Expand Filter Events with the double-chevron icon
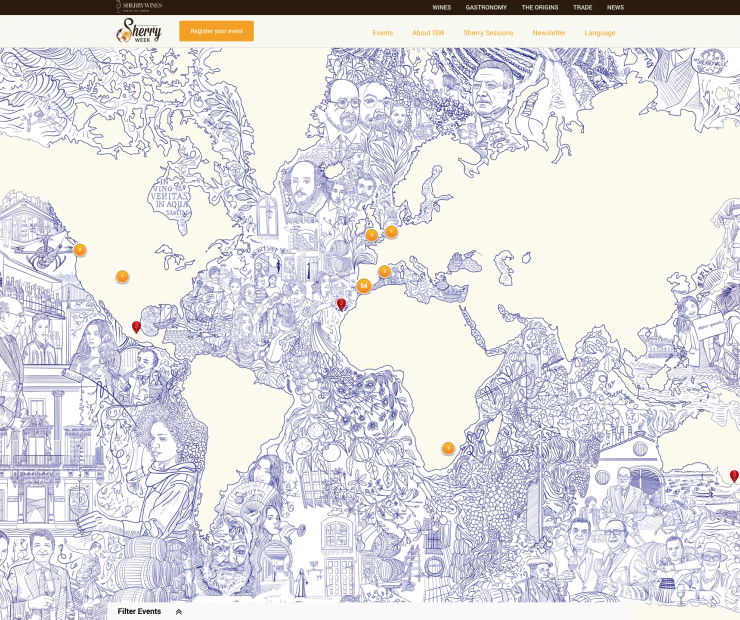 [178, 612]
